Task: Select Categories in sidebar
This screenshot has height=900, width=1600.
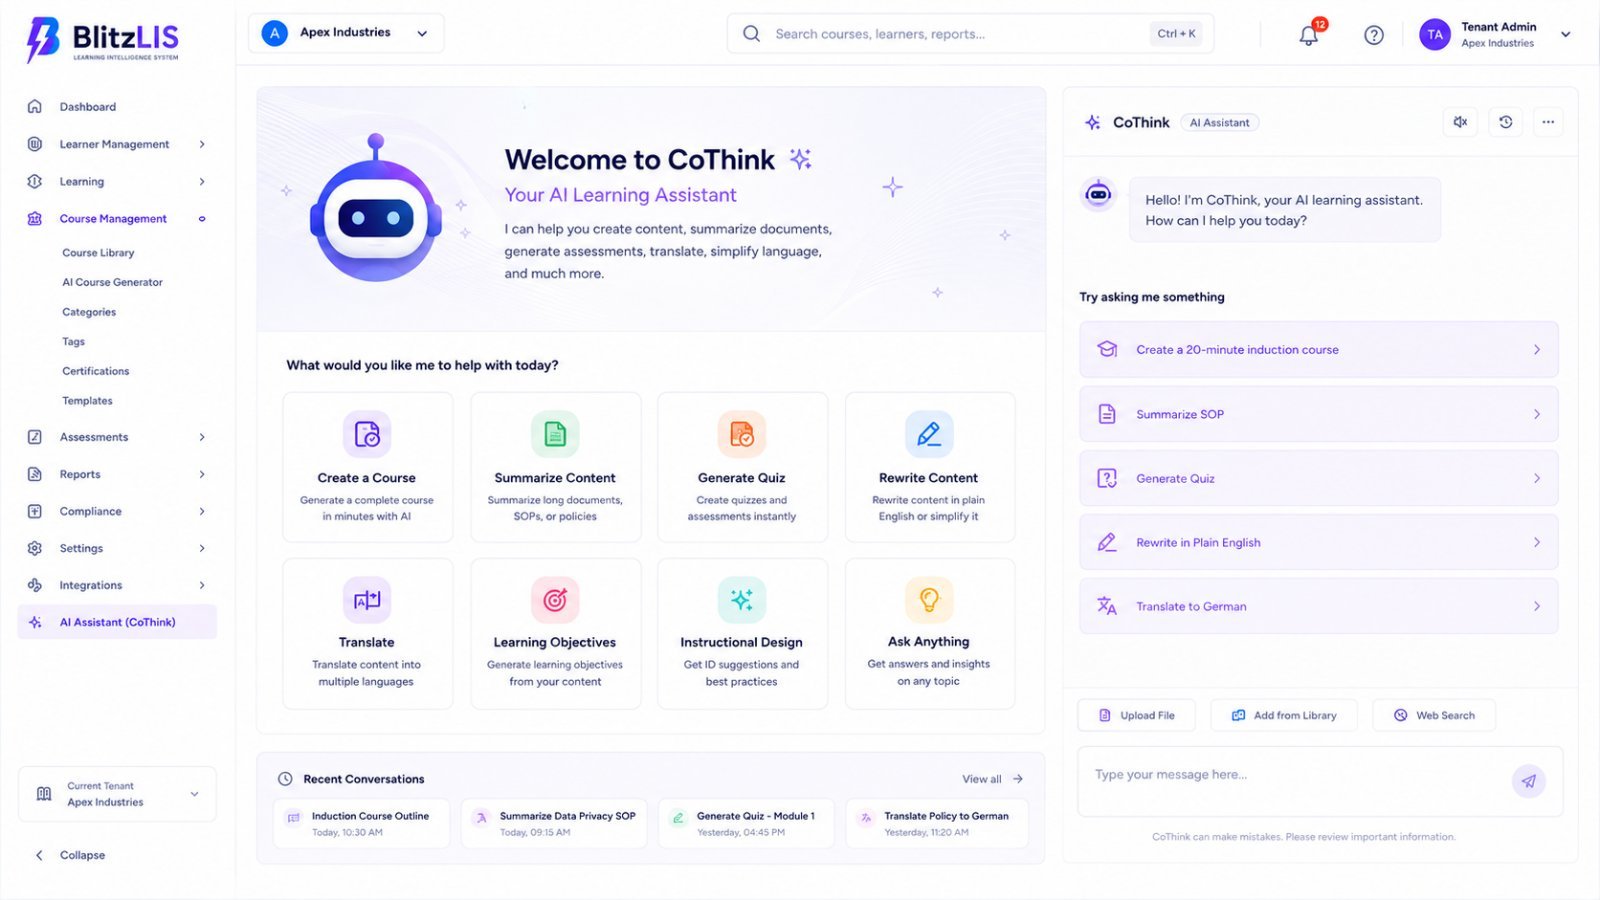Action: point(89,312)
